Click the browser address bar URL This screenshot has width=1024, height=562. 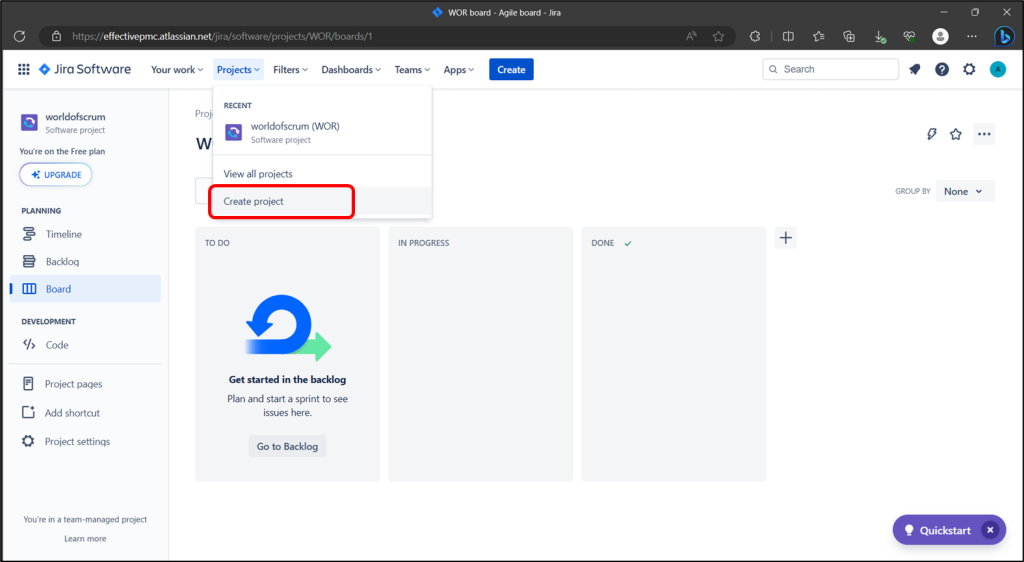click(x=222, y=37)
